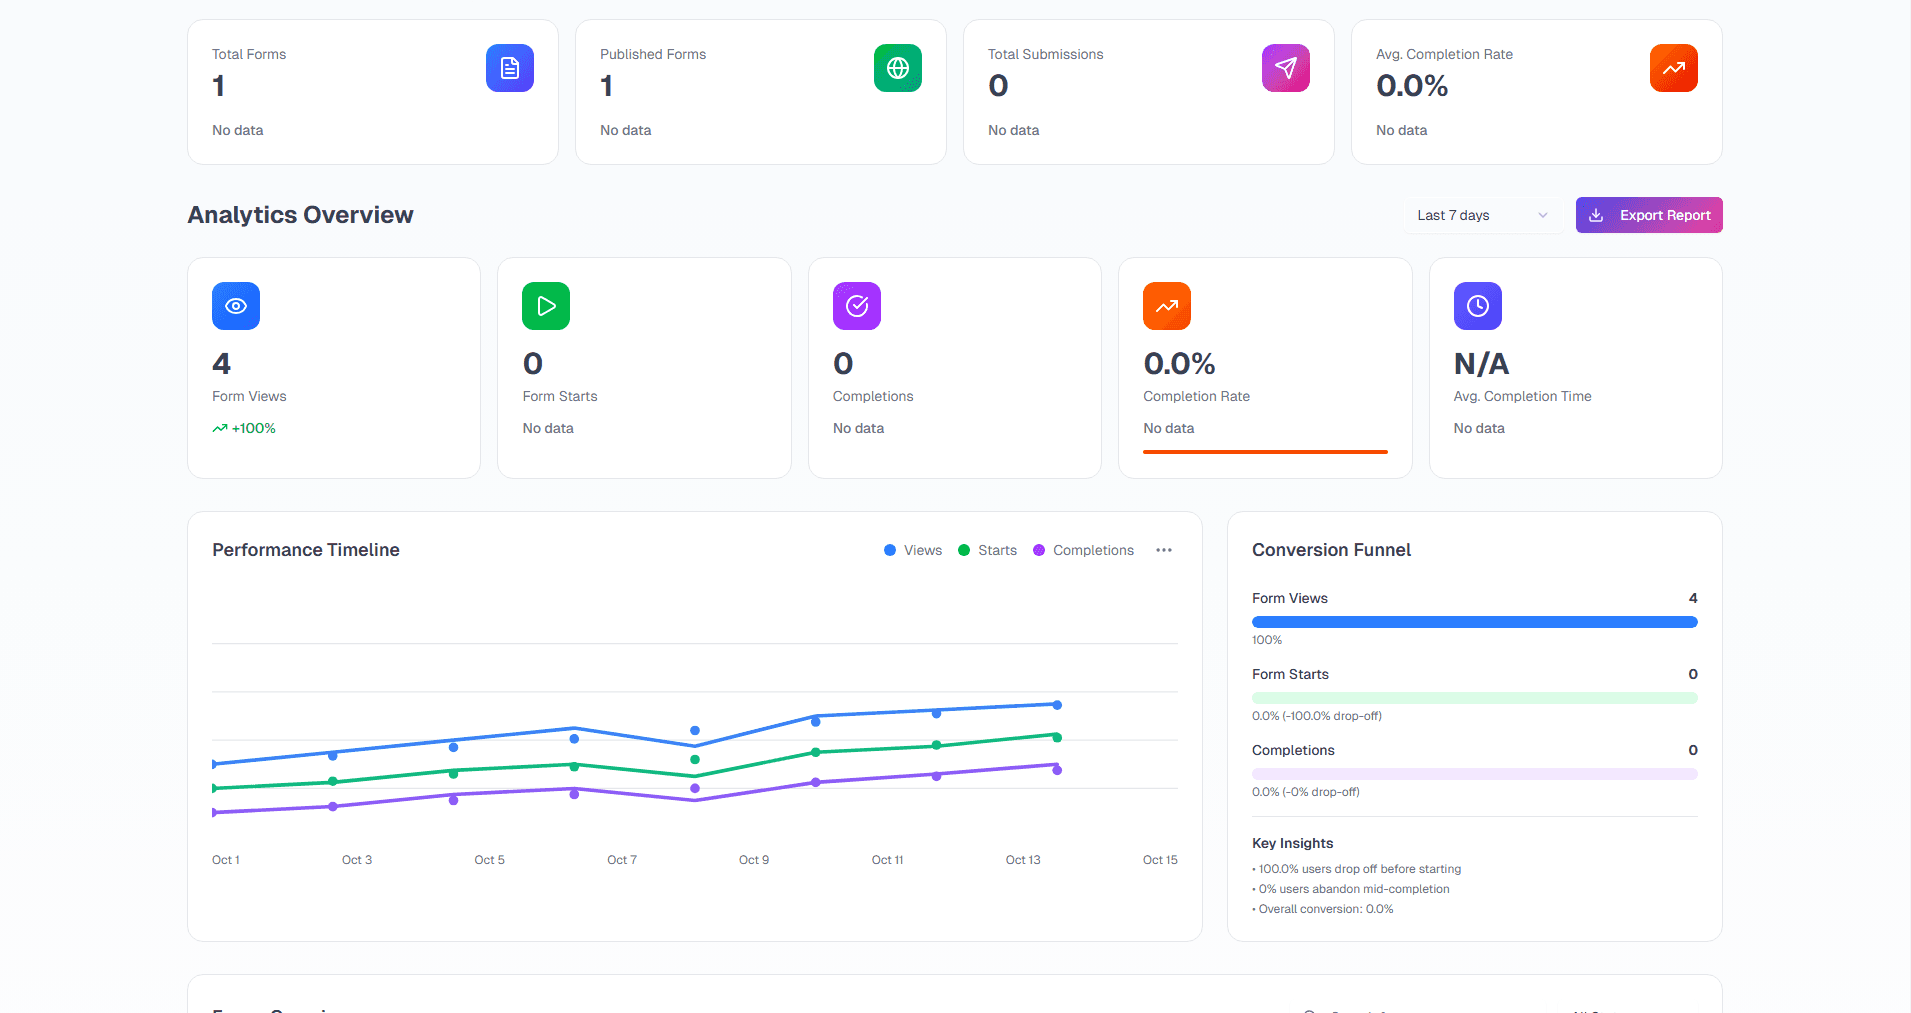1911x1013 pixels.
Task: Toggle the Starts series in legend
Action: (987, 550)
